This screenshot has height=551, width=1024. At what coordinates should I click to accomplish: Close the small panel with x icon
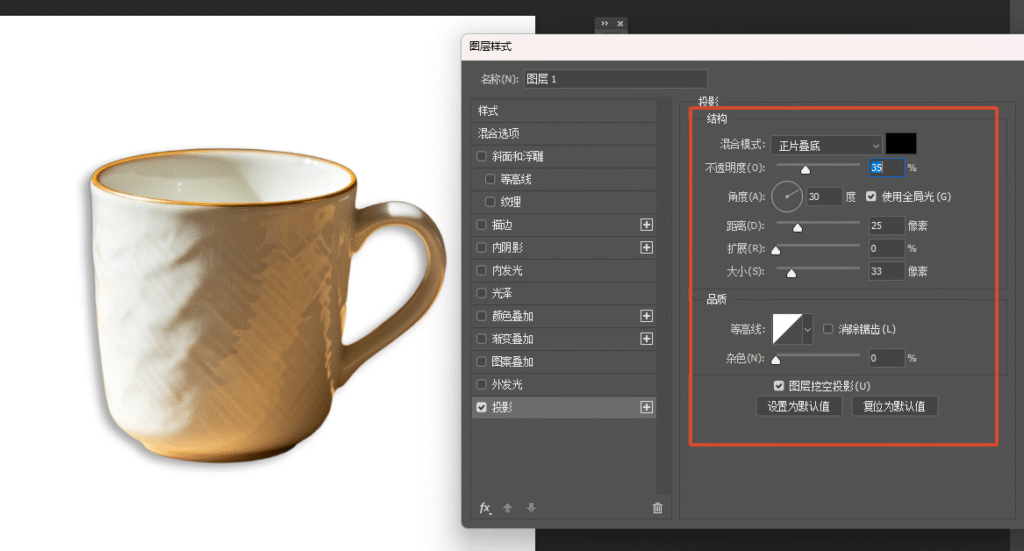(620, 24)
